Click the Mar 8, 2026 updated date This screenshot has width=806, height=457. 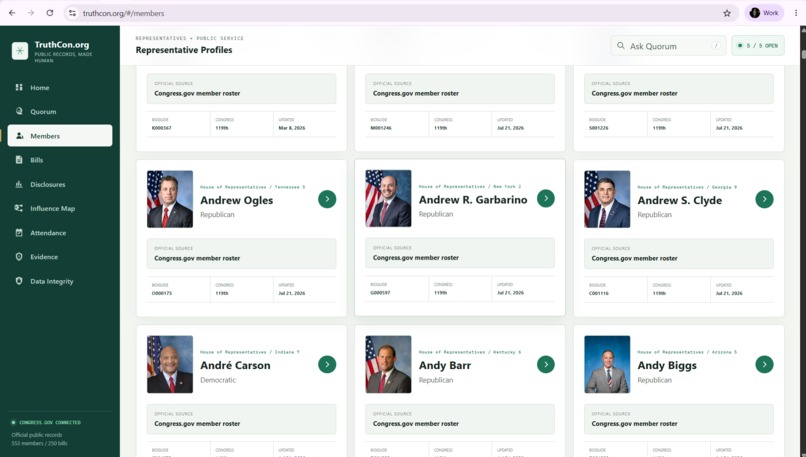coord(291,128)
